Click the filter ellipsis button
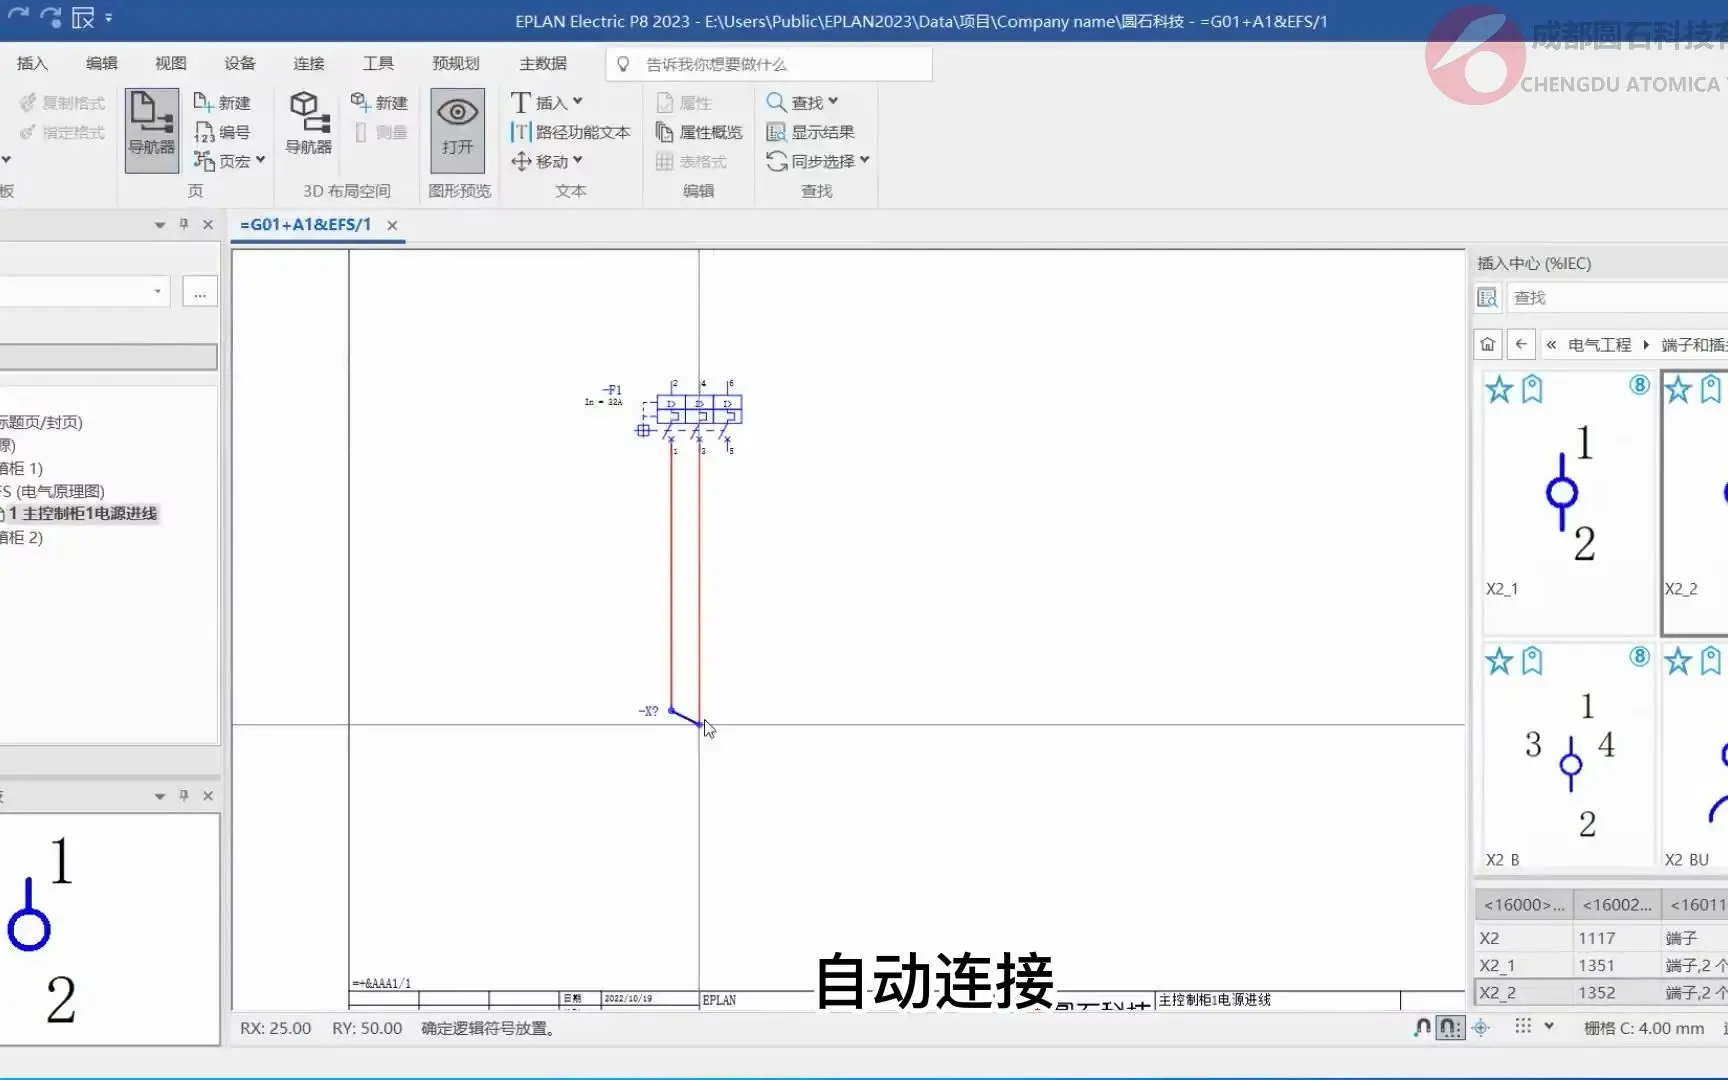Screen dimensions: 1728x1080 (x=200, y=293)
